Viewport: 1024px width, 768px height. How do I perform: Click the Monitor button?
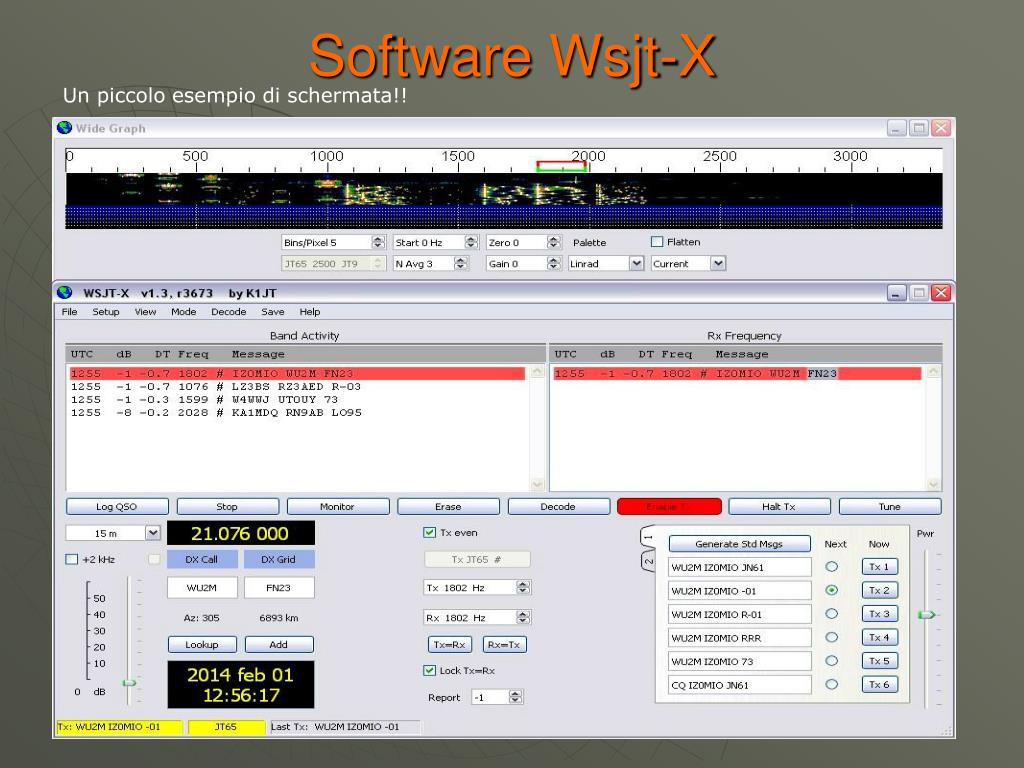338,506
